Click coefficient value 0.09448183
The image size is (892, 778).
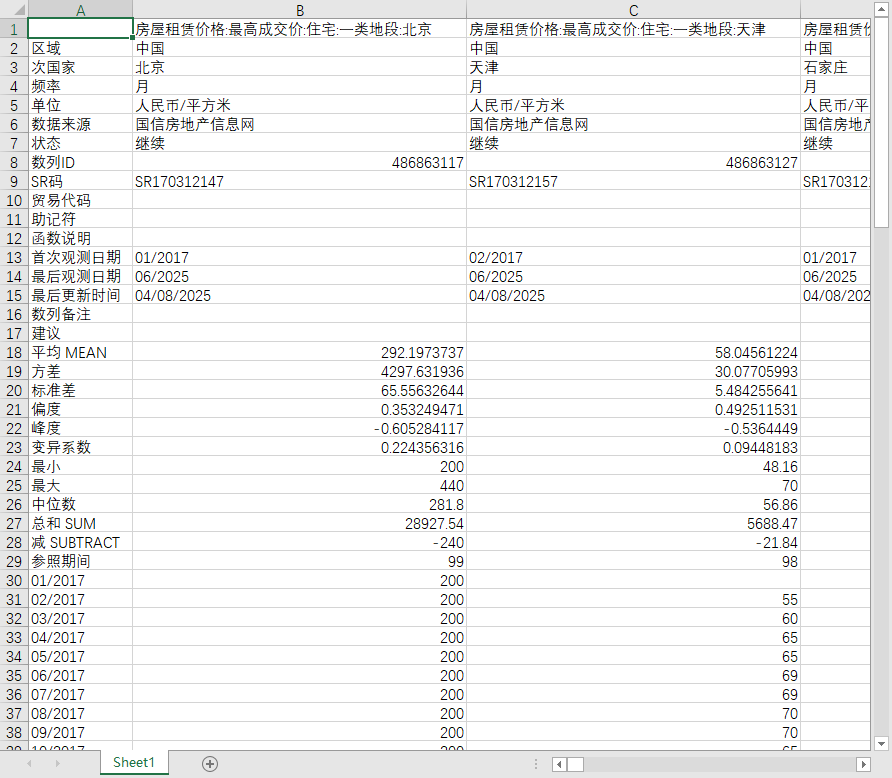click(633, 448)
